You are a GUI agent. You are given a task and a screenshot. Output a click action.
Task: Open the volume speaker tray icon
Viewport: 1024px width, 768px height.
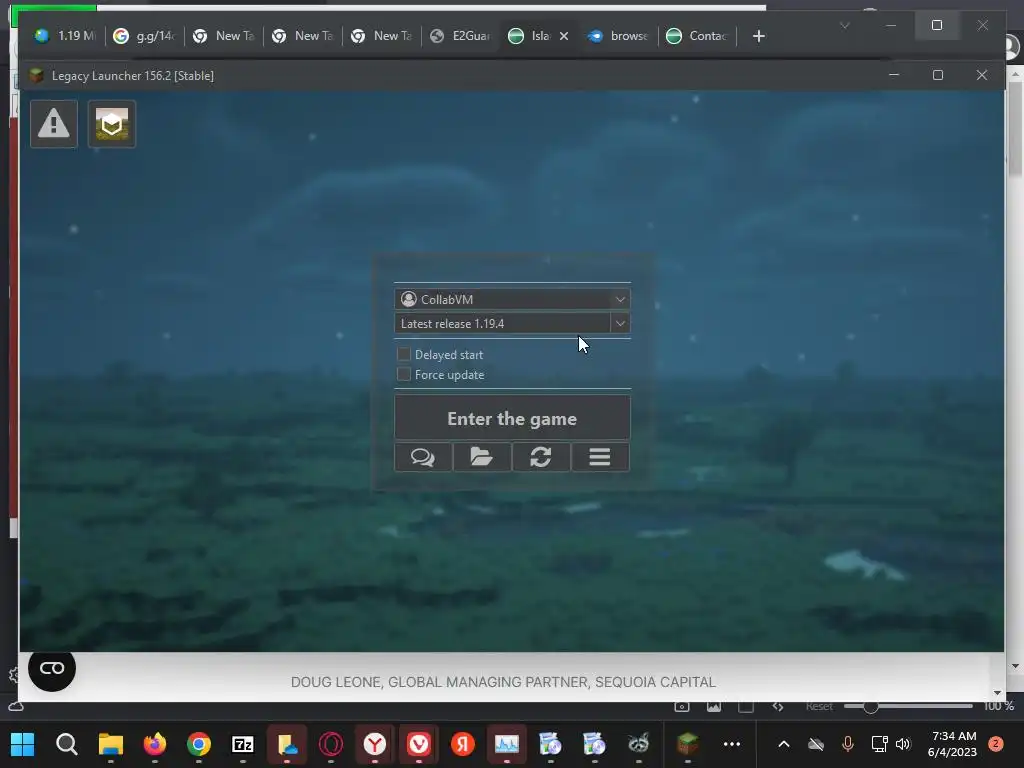[903, 744]
